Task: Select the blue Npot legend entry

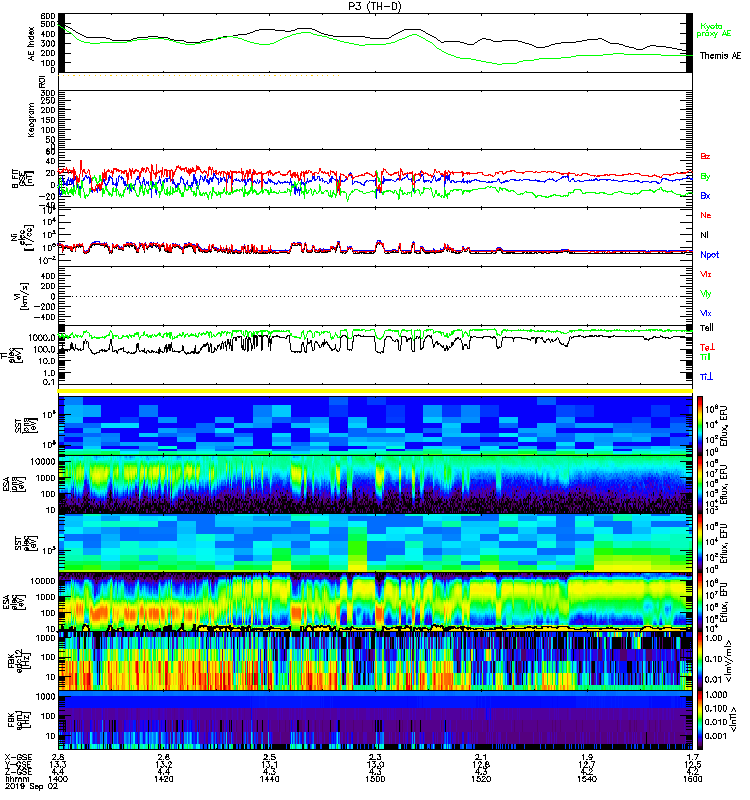Action: click(x=709, y=255)
